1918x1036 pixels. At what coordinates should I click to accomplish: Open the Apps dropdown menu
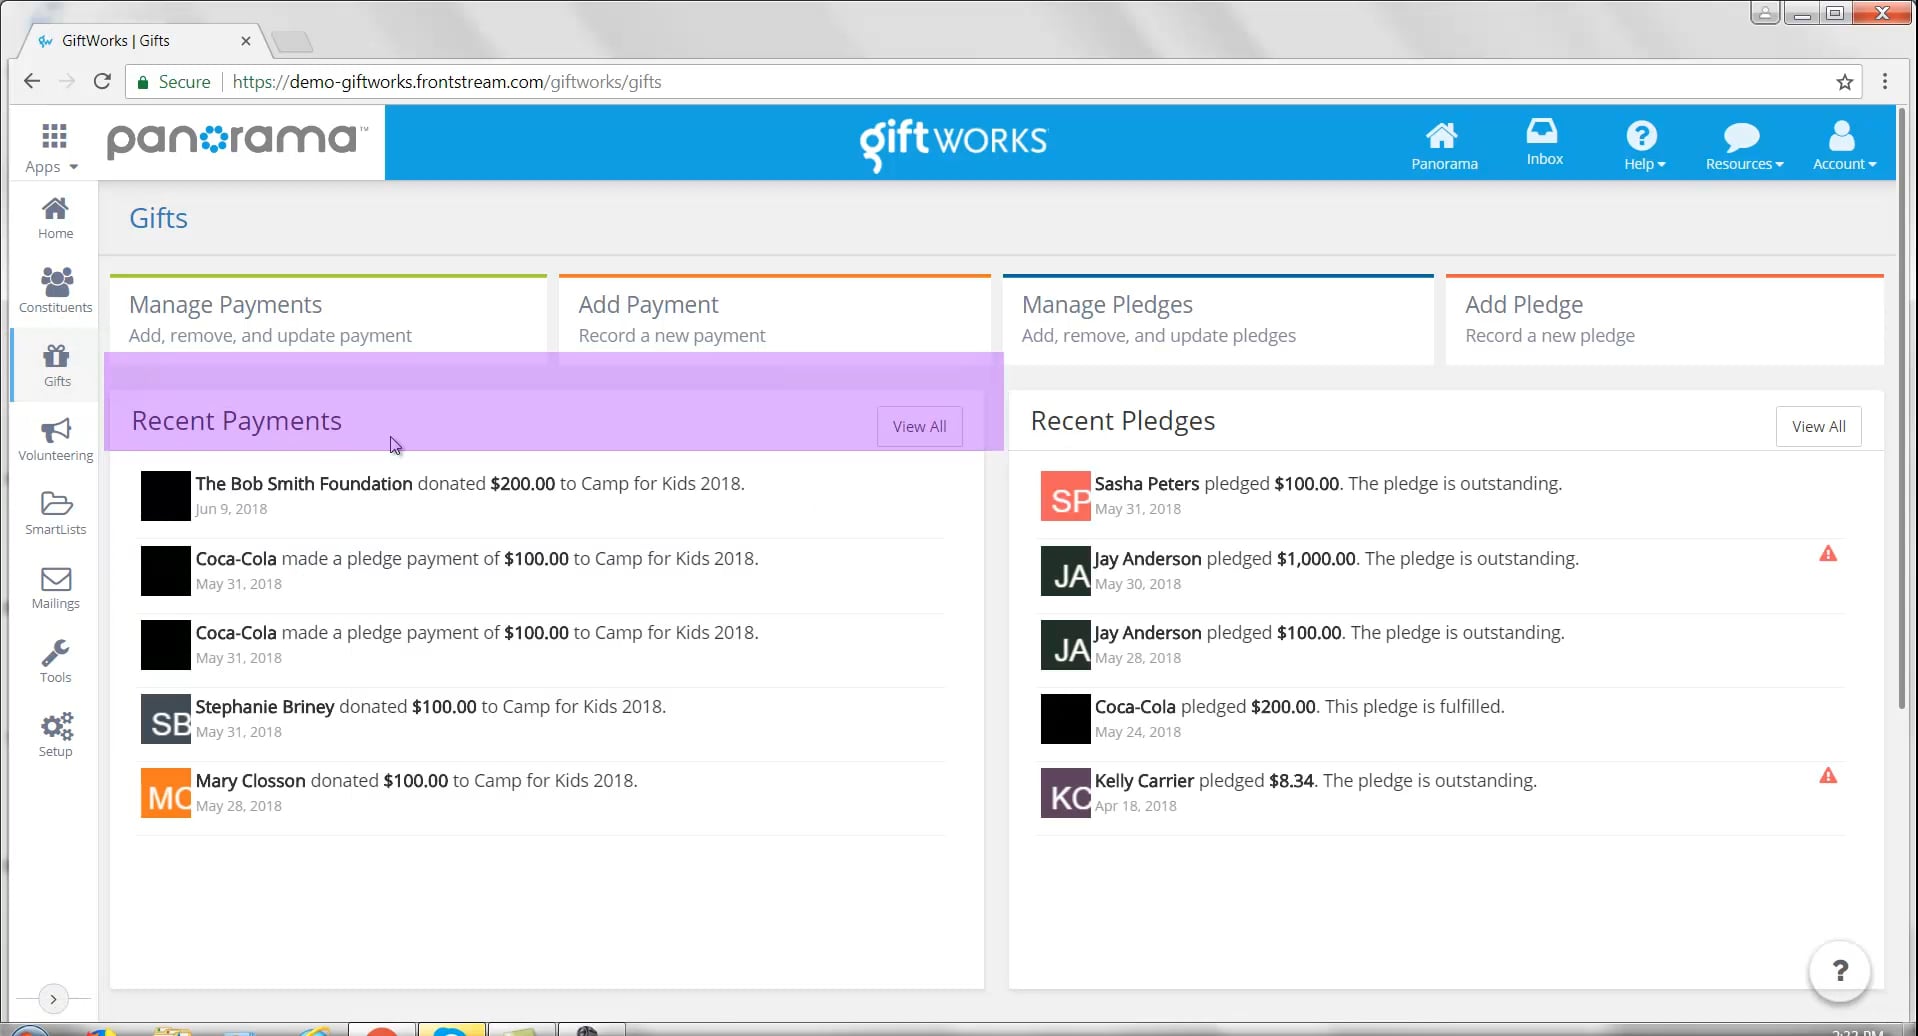point(51,145)
